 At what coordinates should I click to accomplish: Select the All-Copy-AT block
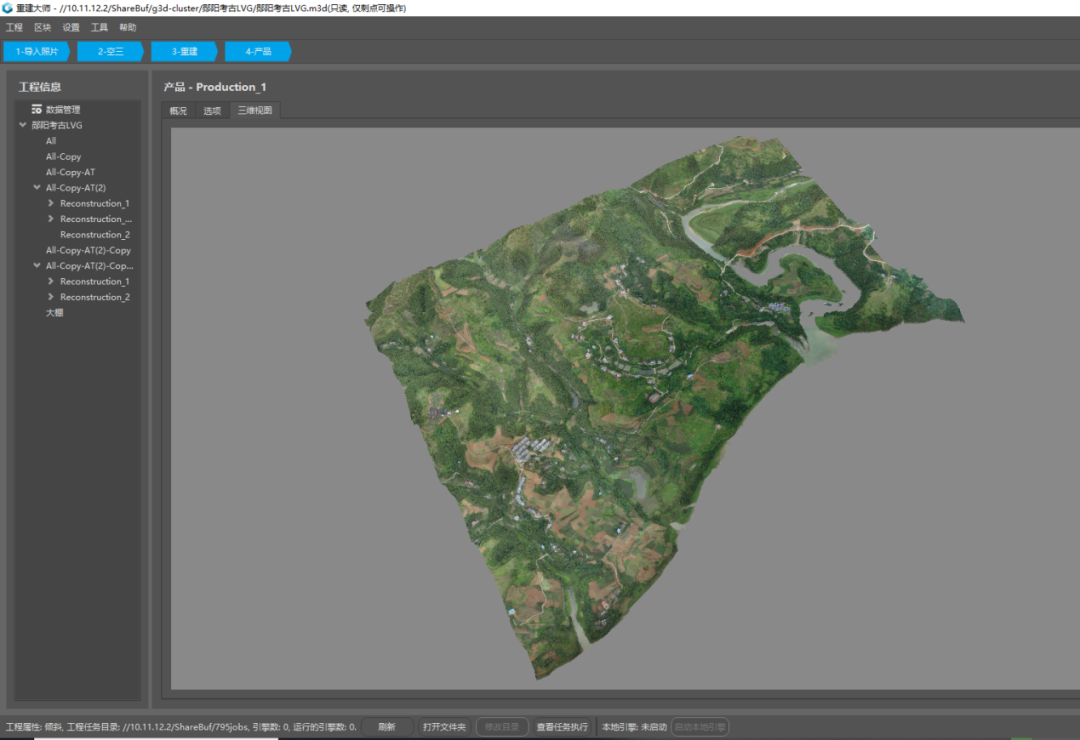[x=70, y=172]
